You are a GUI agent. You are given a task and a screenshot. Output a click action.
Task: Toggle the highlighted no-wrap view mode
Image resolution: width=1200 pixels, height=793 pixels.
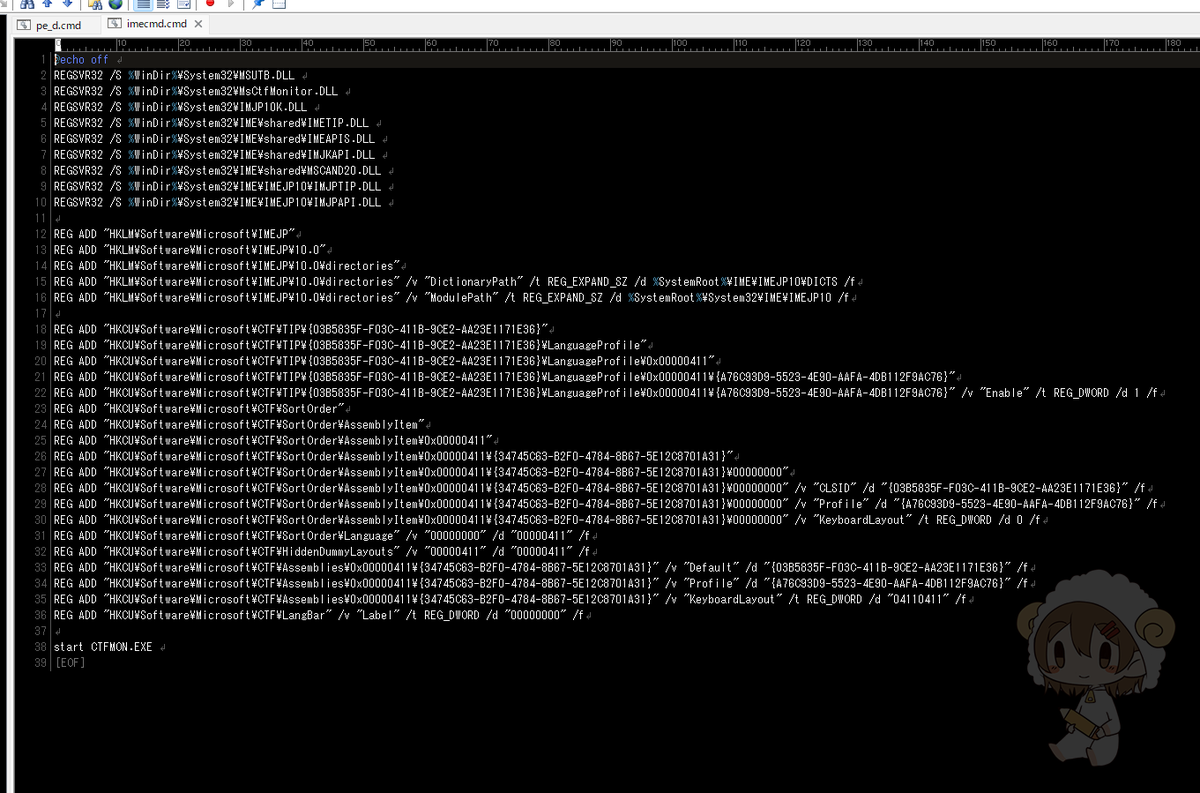140,6
